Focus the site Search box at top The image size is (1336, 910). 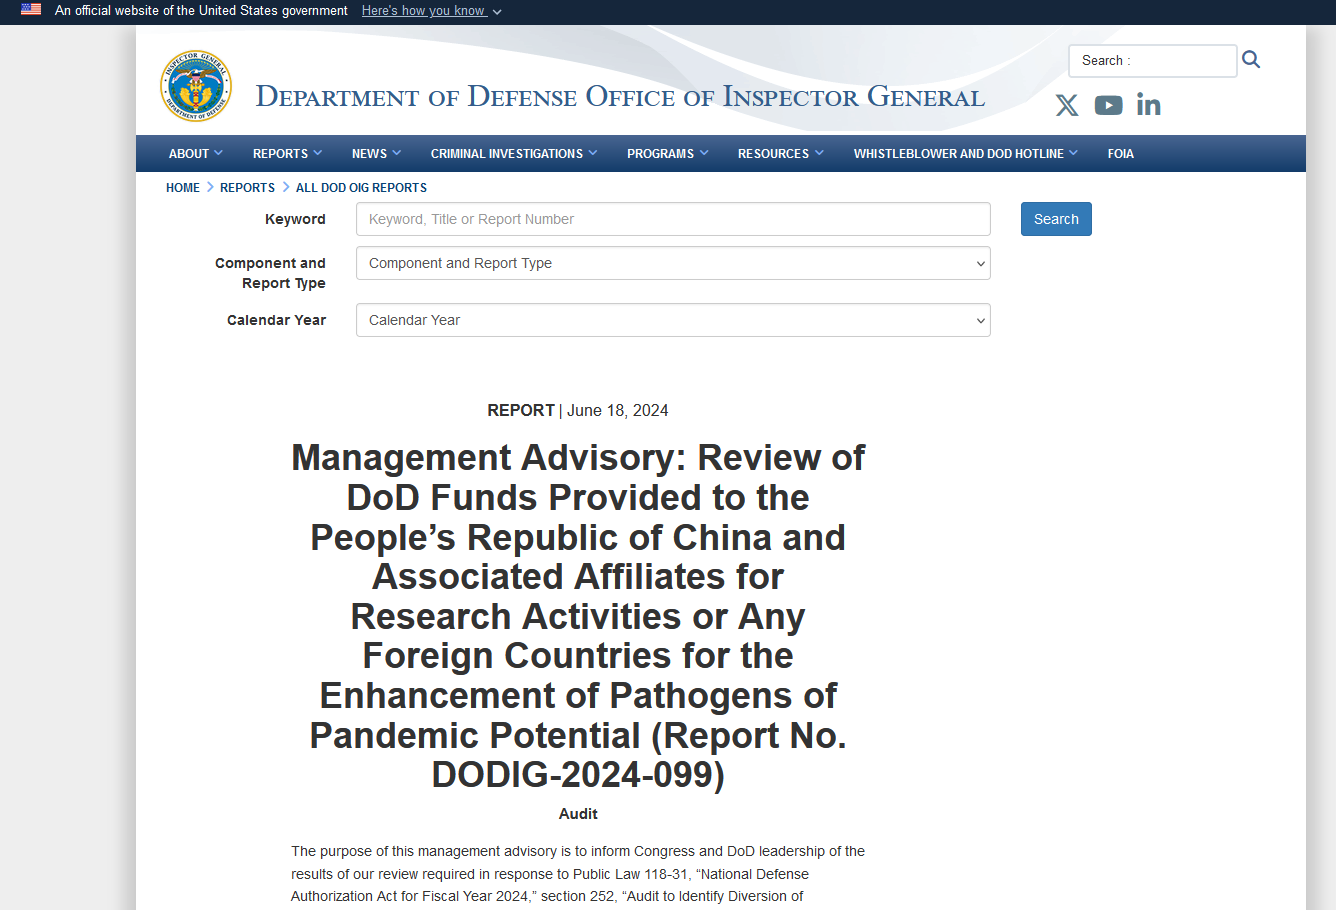click(1152, 61)
